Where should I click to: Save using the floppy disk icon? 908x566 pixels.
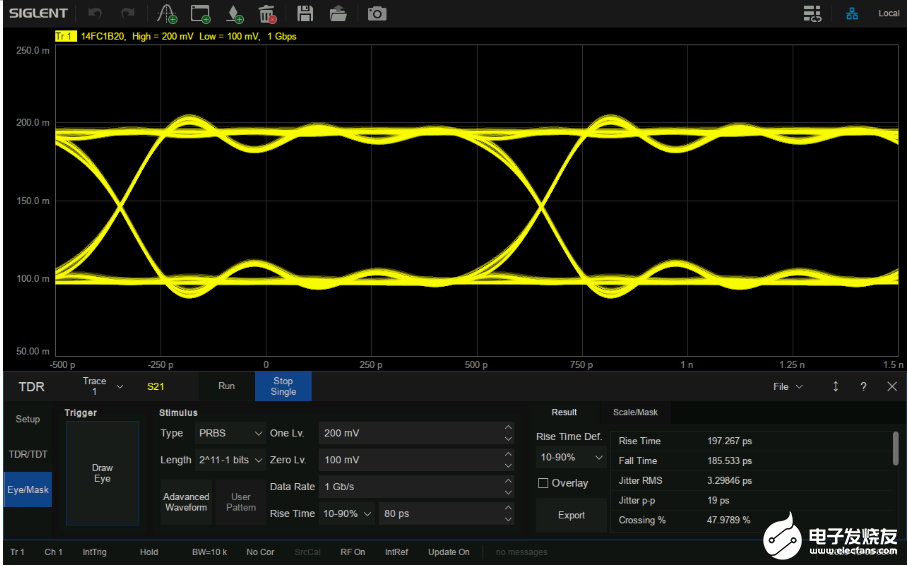pyautogui.click(x=305, y=13)
